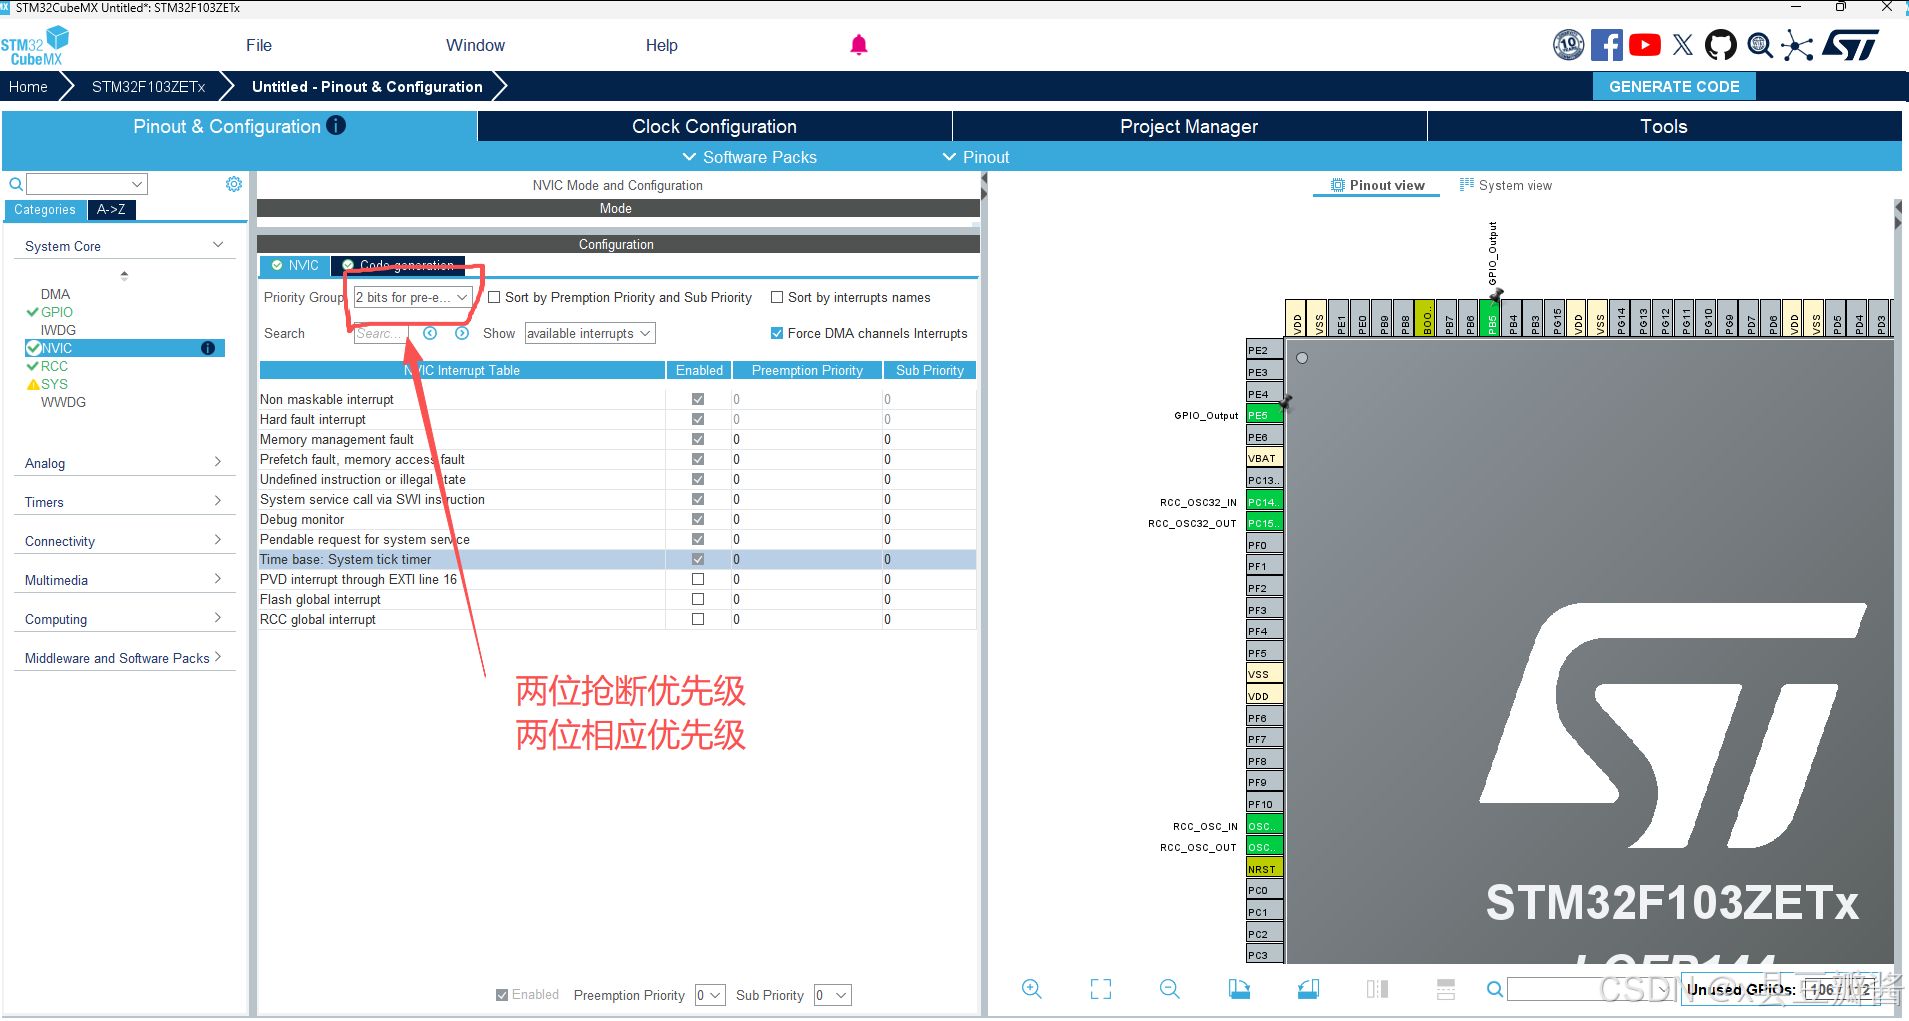1909x1021 pixels.
Task: Open the Help menu
Action: [661, 45]
